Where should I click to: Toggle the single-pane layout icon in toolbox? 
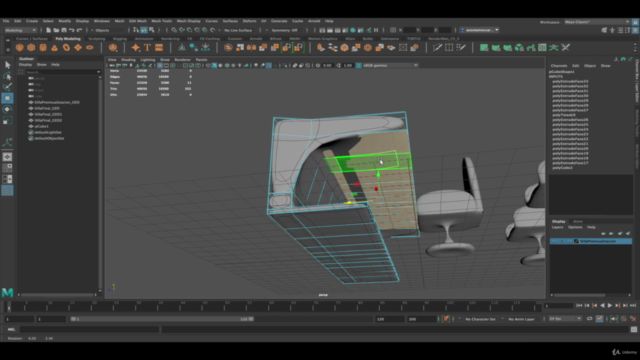pyautogui.click(x=7, y=157)
